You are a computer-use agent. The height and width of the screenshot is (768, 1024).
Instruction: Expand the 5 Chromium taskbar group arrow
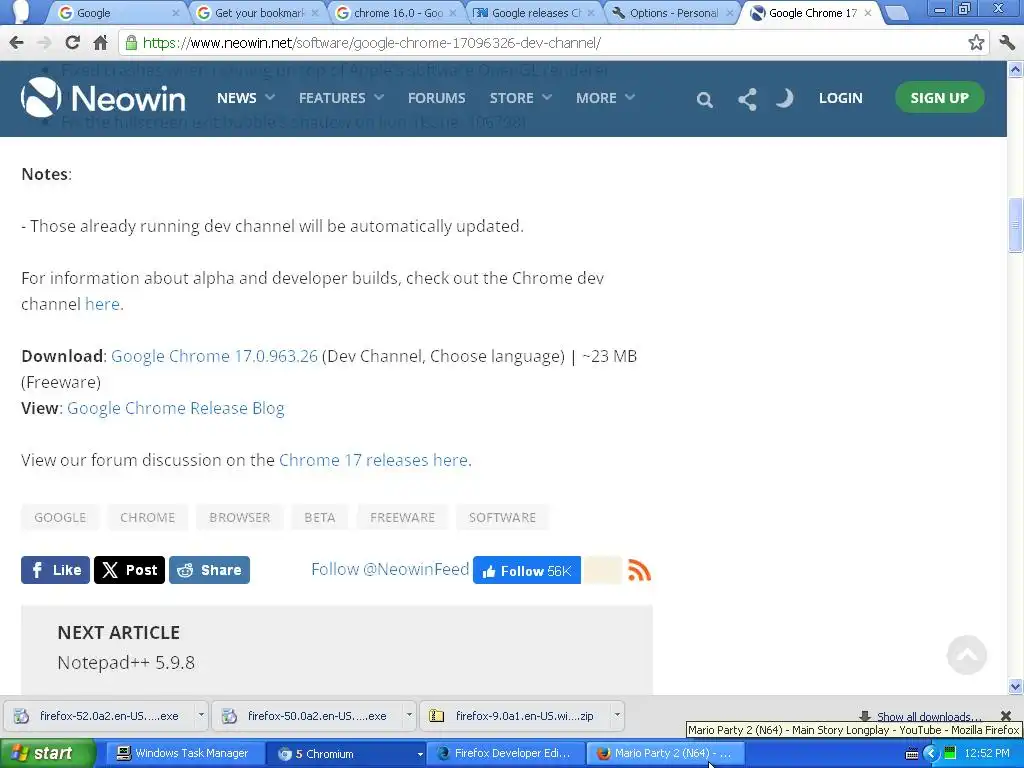[x=420, y=754]
